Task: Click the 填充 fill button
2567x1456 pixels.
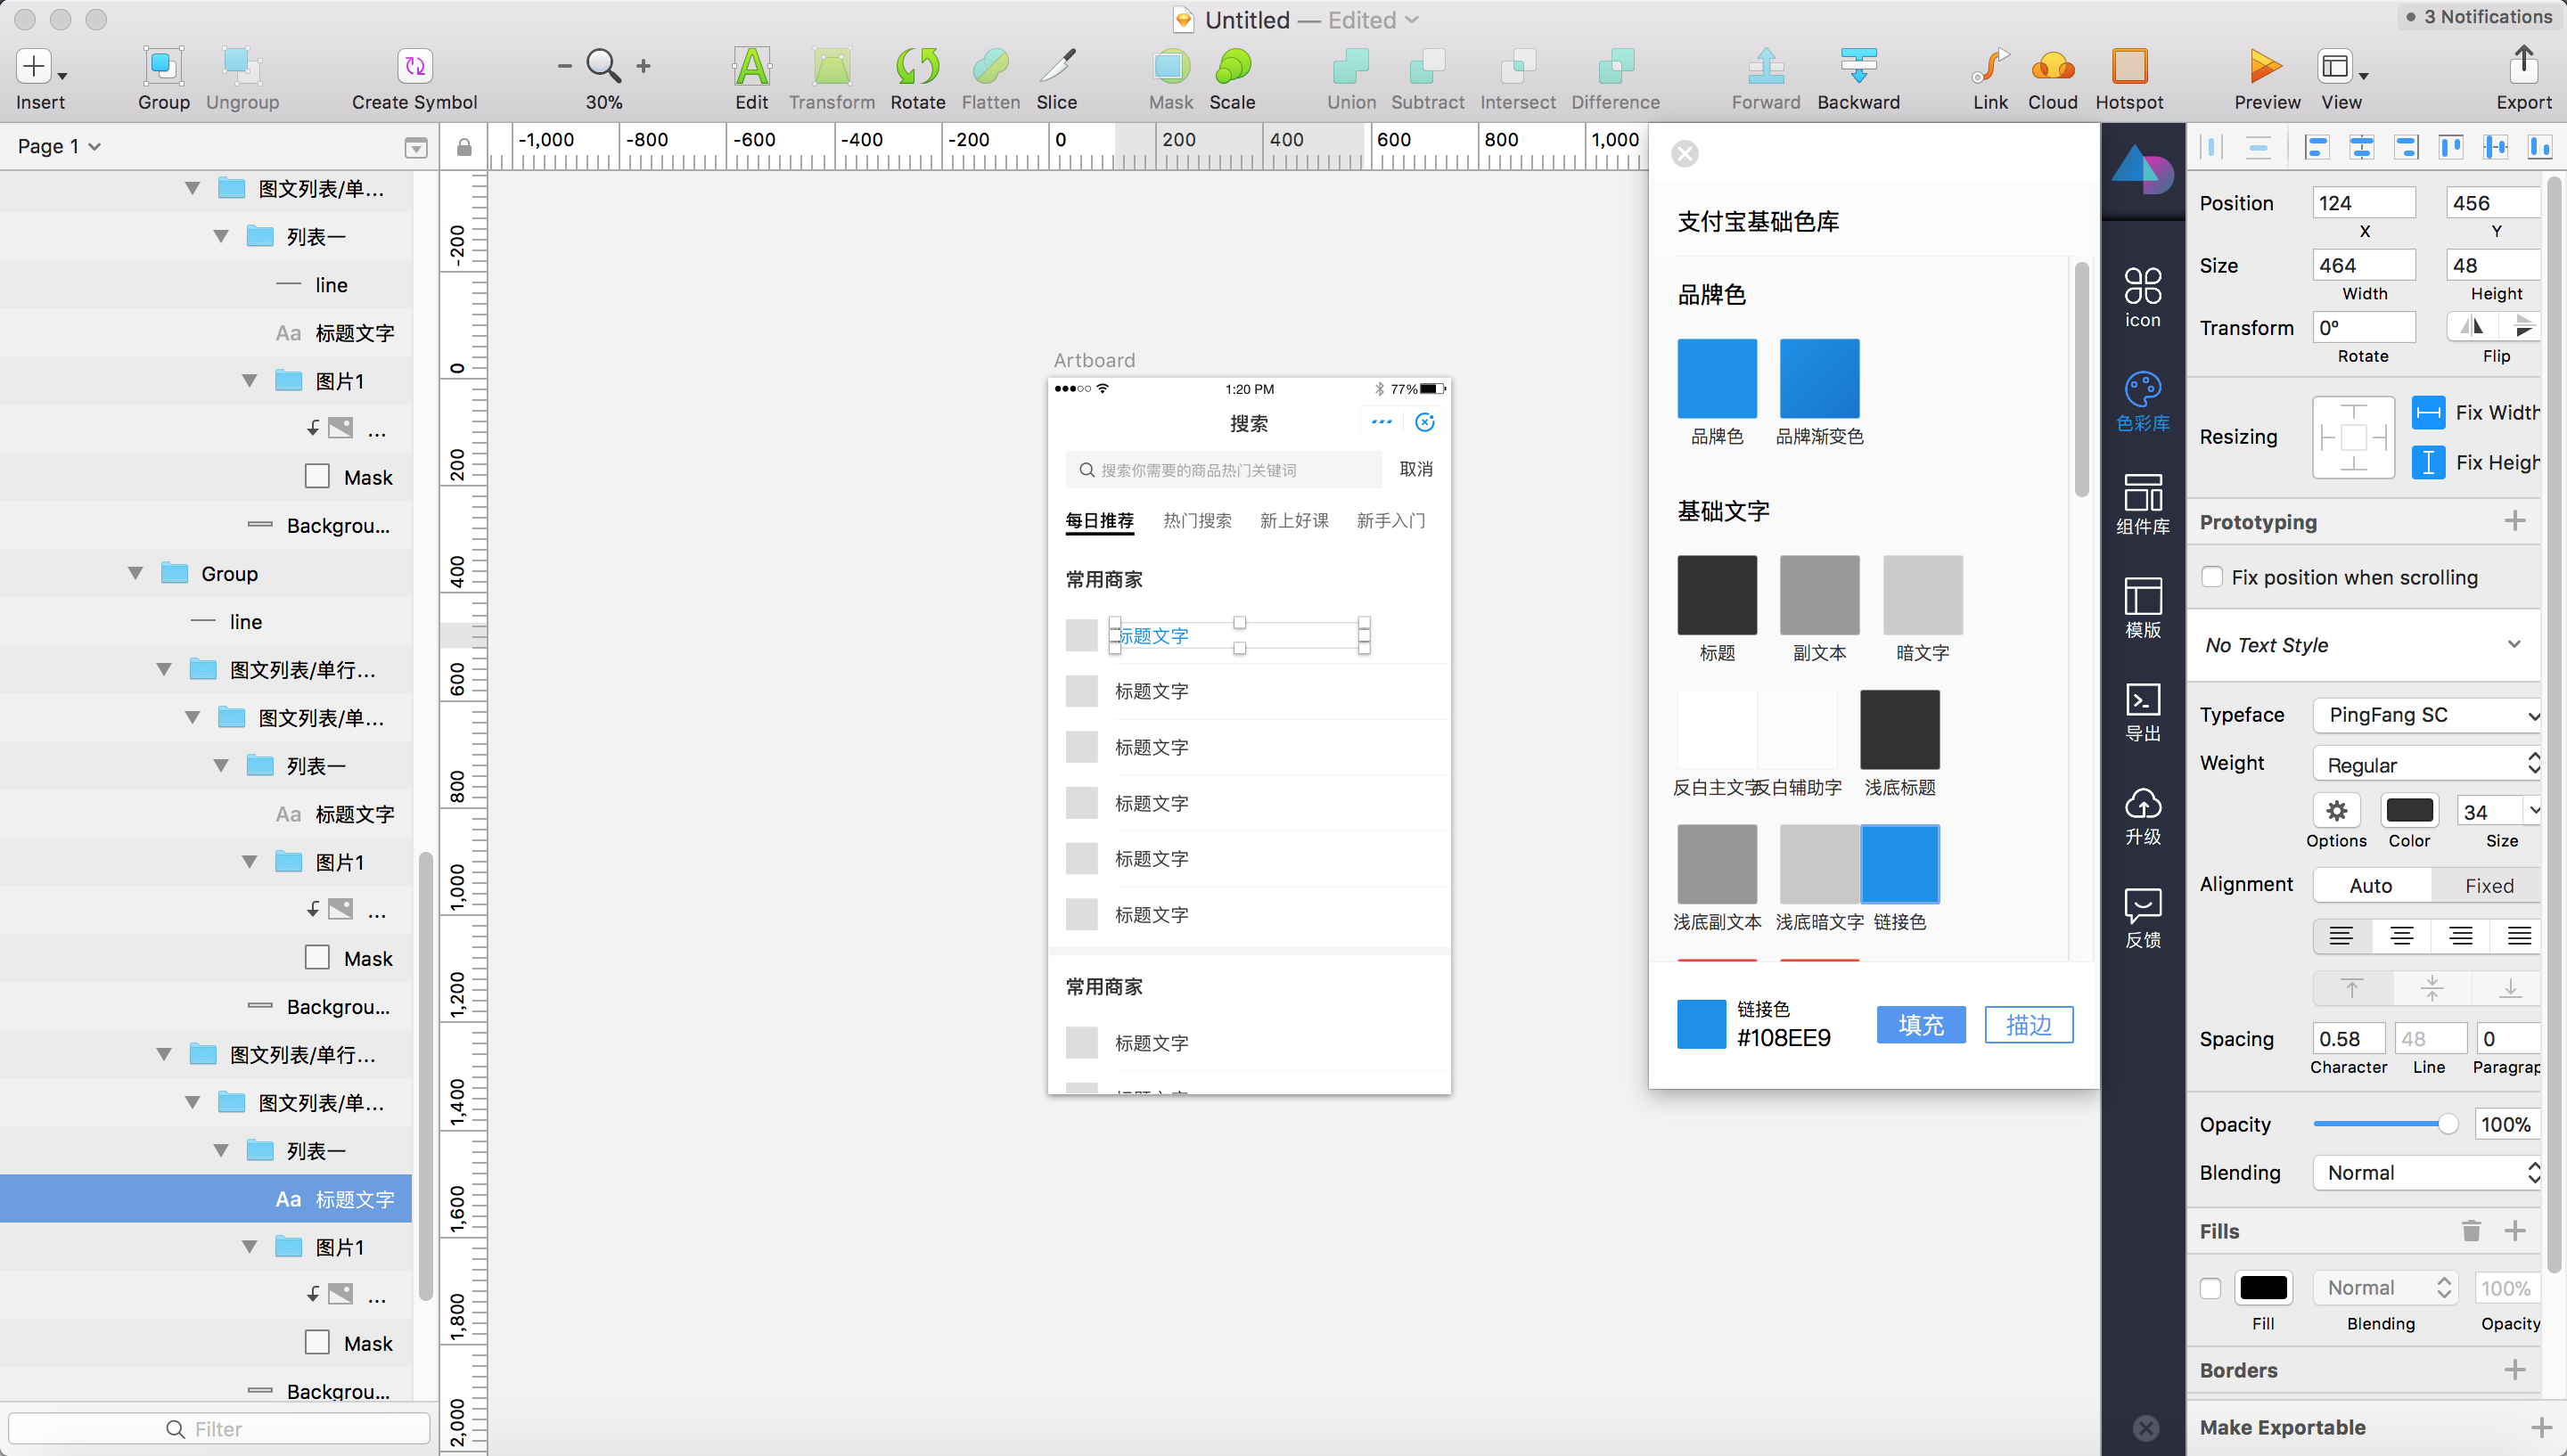Action: click(1920, 1024)
